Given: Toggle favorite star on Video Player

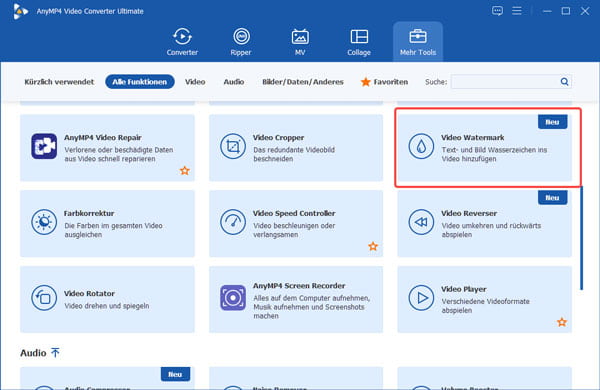Looking at the screenshot, I should click(562, 322).
